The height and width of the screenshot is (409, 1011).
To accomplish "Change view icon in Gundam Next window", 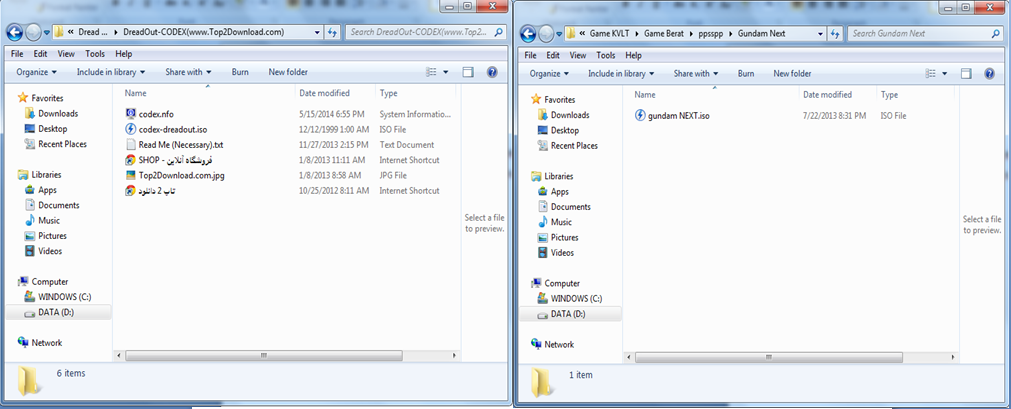I will pyautogui.click(x=932, y=74).
